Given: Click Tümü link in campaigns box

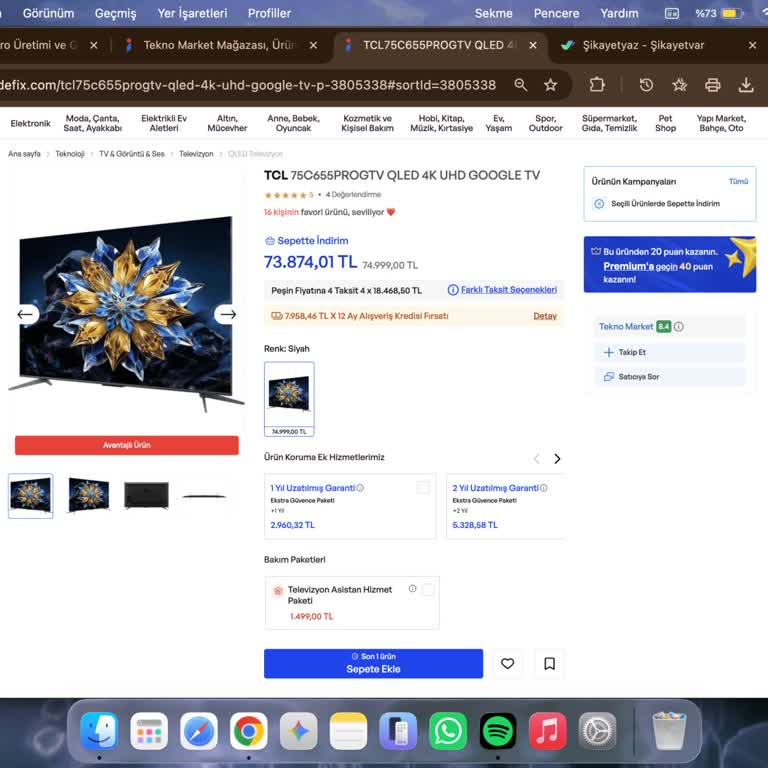Looking at the screenshot, I should [x=738, y=181].
